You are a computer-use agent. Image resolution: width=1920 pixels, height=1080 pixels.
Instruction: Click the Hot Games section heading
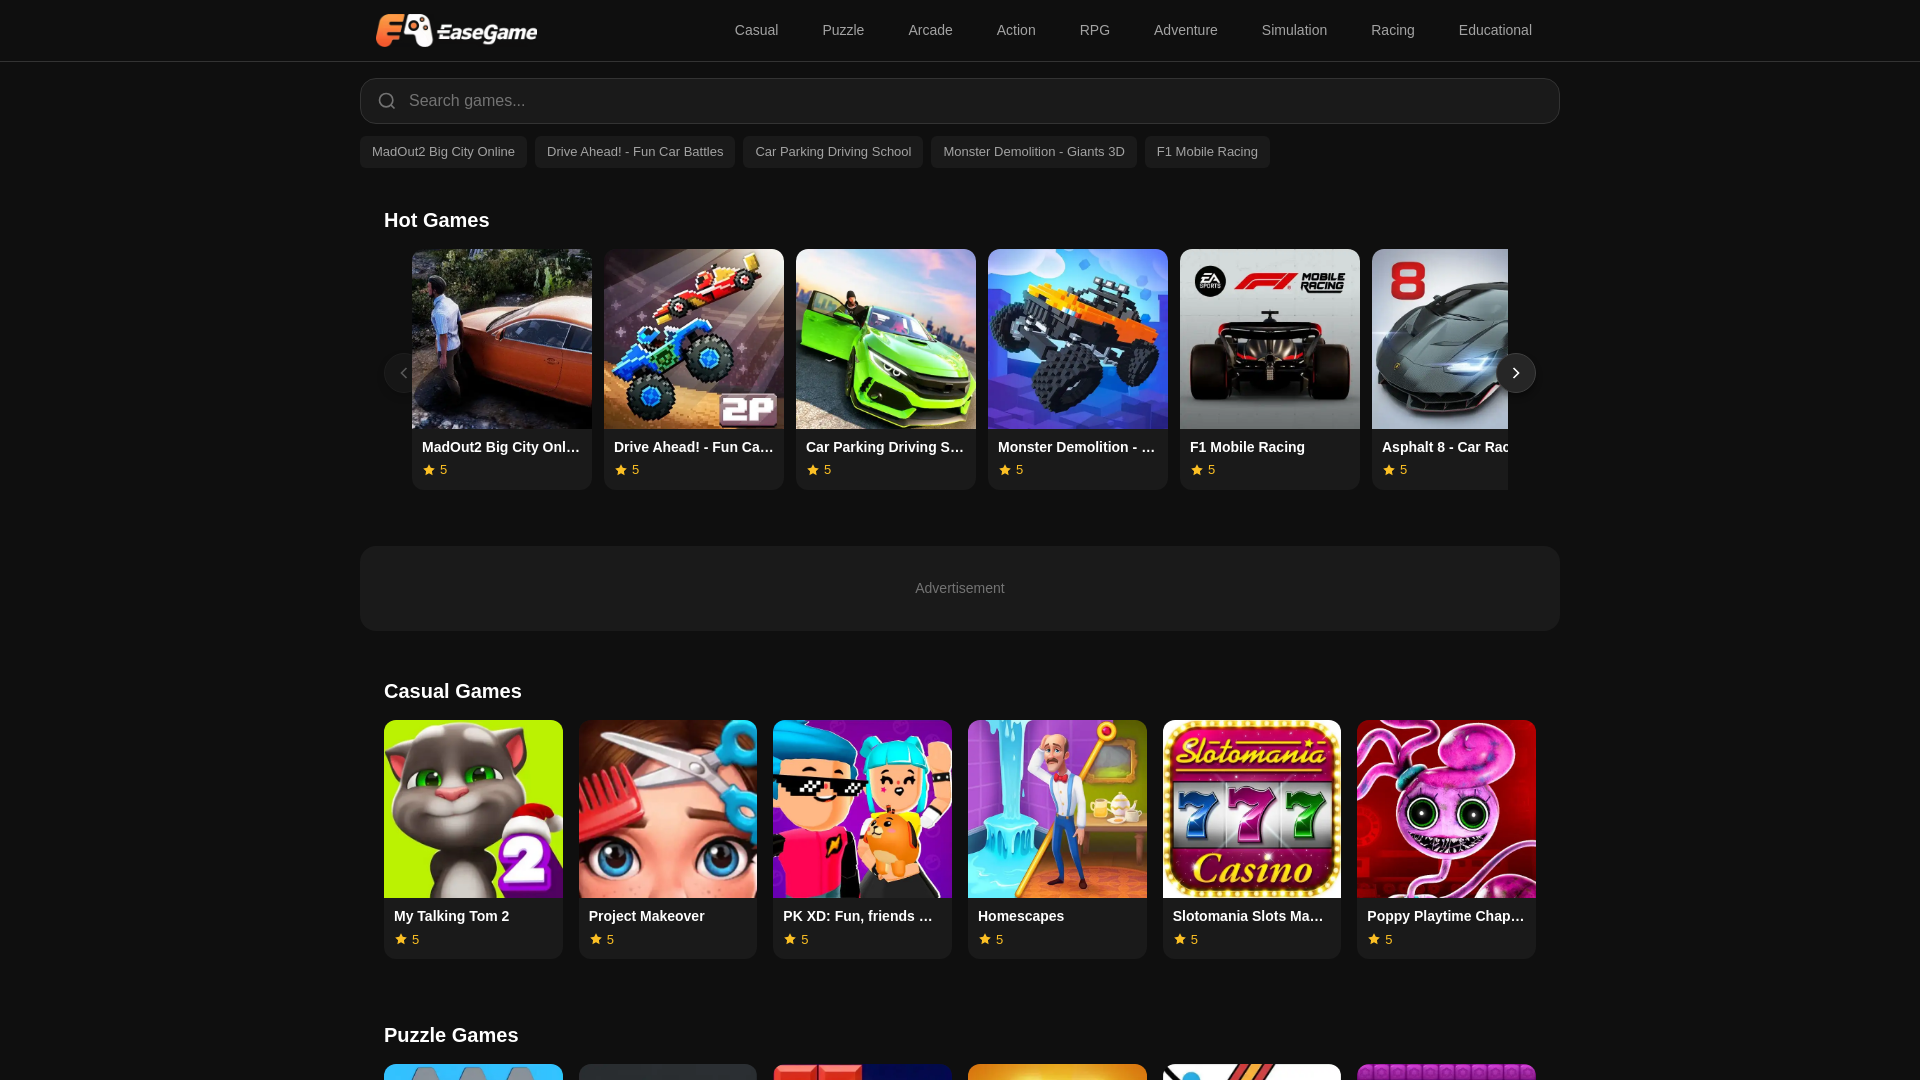(x=436, y=220)
